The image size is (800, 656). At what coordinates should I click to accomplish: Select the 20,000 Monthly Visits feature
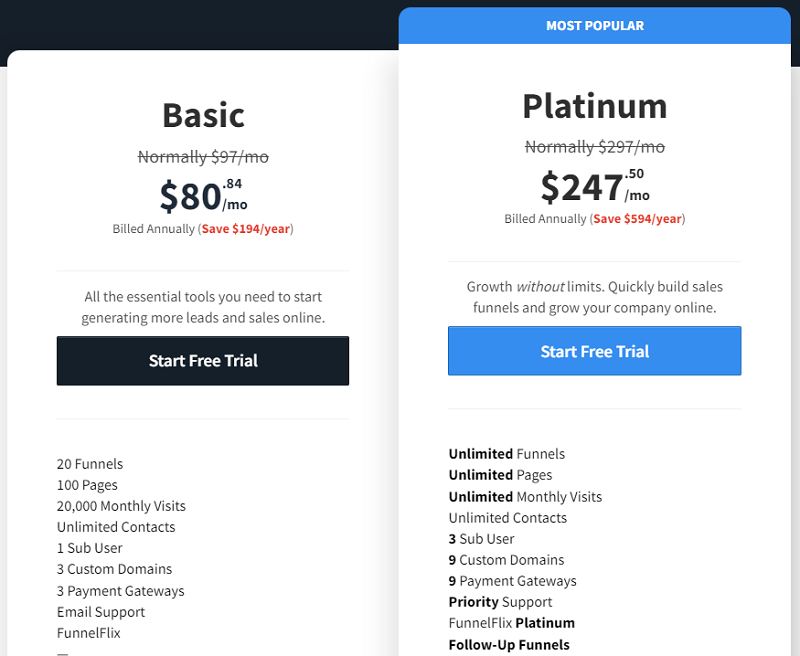pyautogui.click(x=121, y=506)
